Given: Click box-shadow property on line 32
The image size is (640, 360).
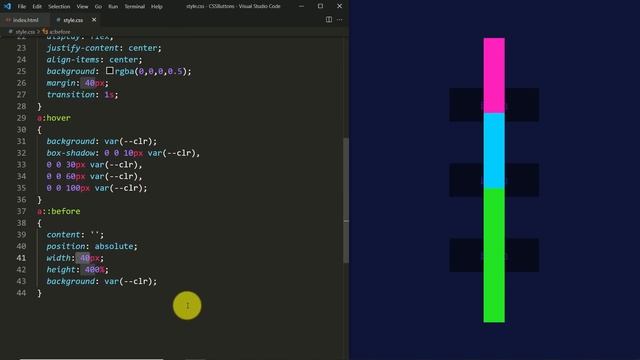Looking at the screenshot, I should [71, 153].
